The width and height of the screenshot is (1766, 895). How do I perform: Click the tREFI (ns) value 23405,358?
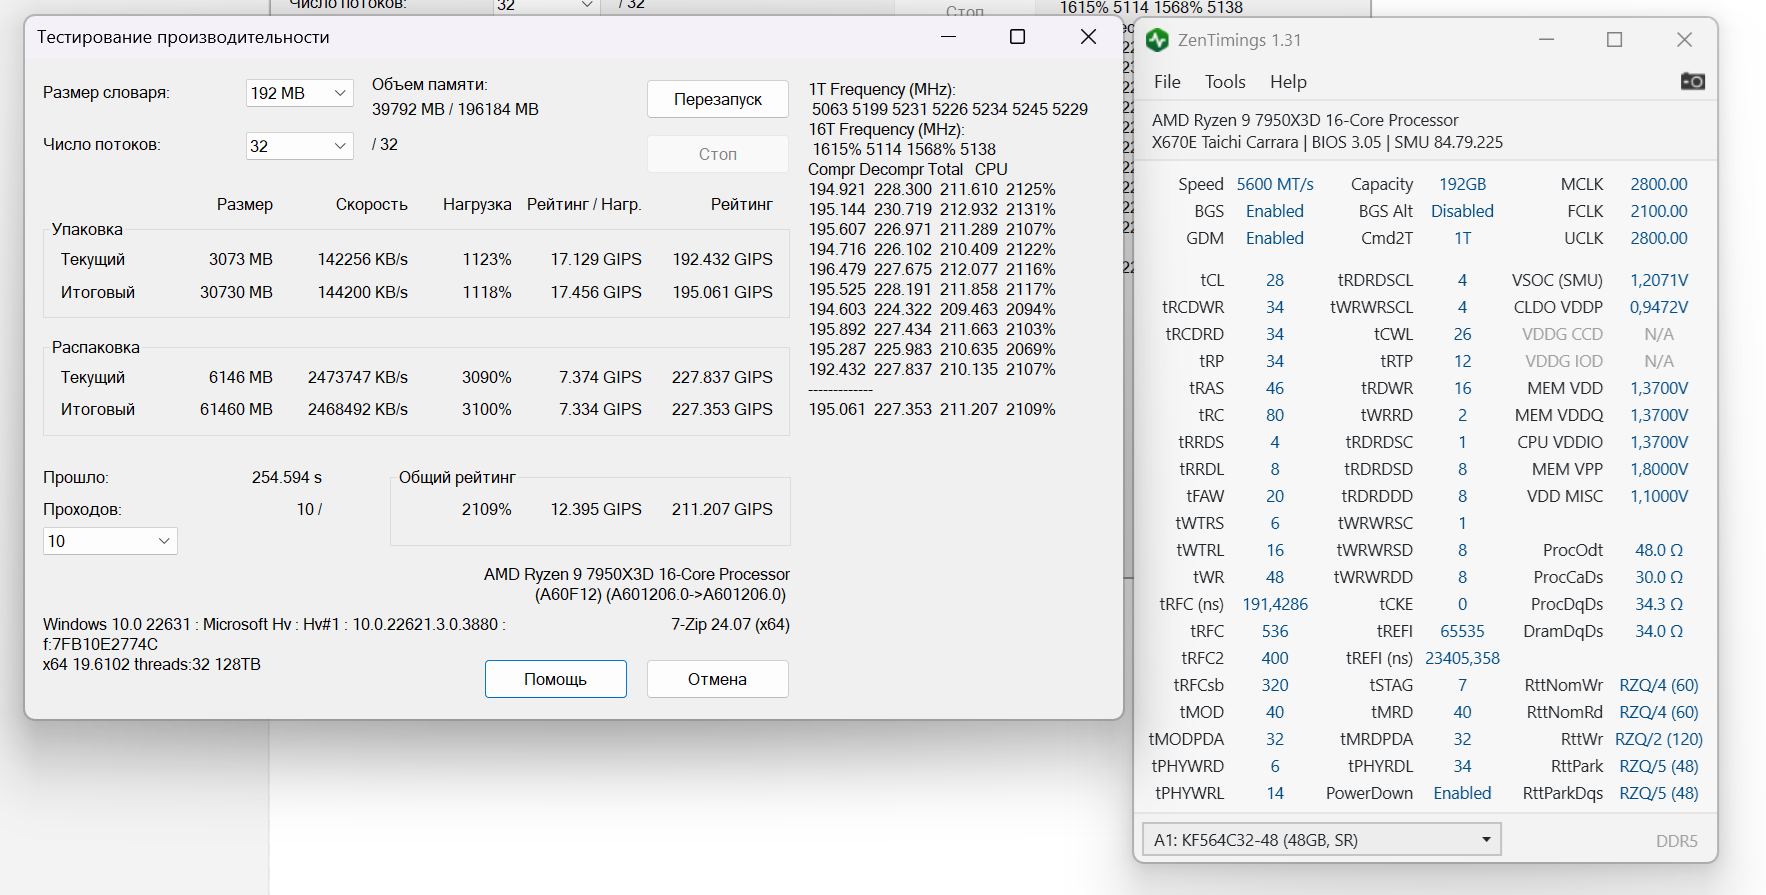click(1462, 658)
